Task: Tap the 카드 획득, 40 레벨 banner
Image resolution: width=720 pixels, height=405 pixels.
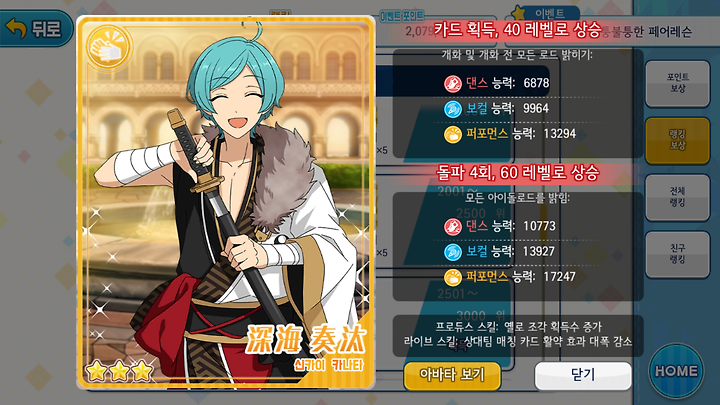Action: (x=517, y=30)
